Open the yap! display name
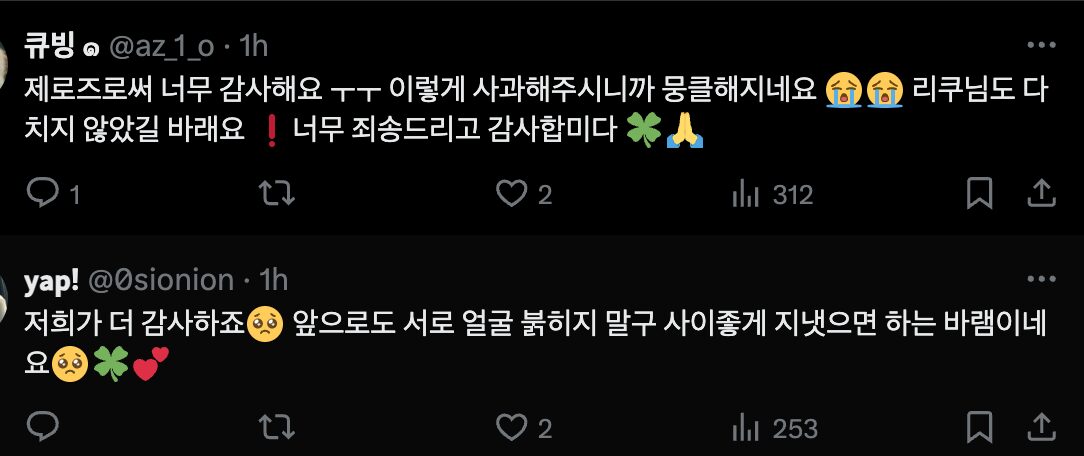This screenshot has height=456, width=1084. coord(51,281)
